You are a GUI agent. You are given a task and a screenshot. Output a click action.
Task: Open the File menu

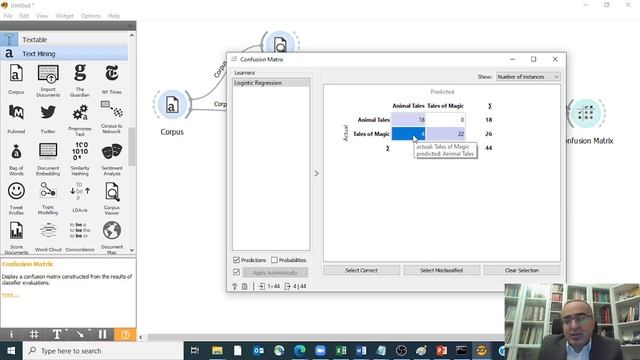tap(8, 16)
